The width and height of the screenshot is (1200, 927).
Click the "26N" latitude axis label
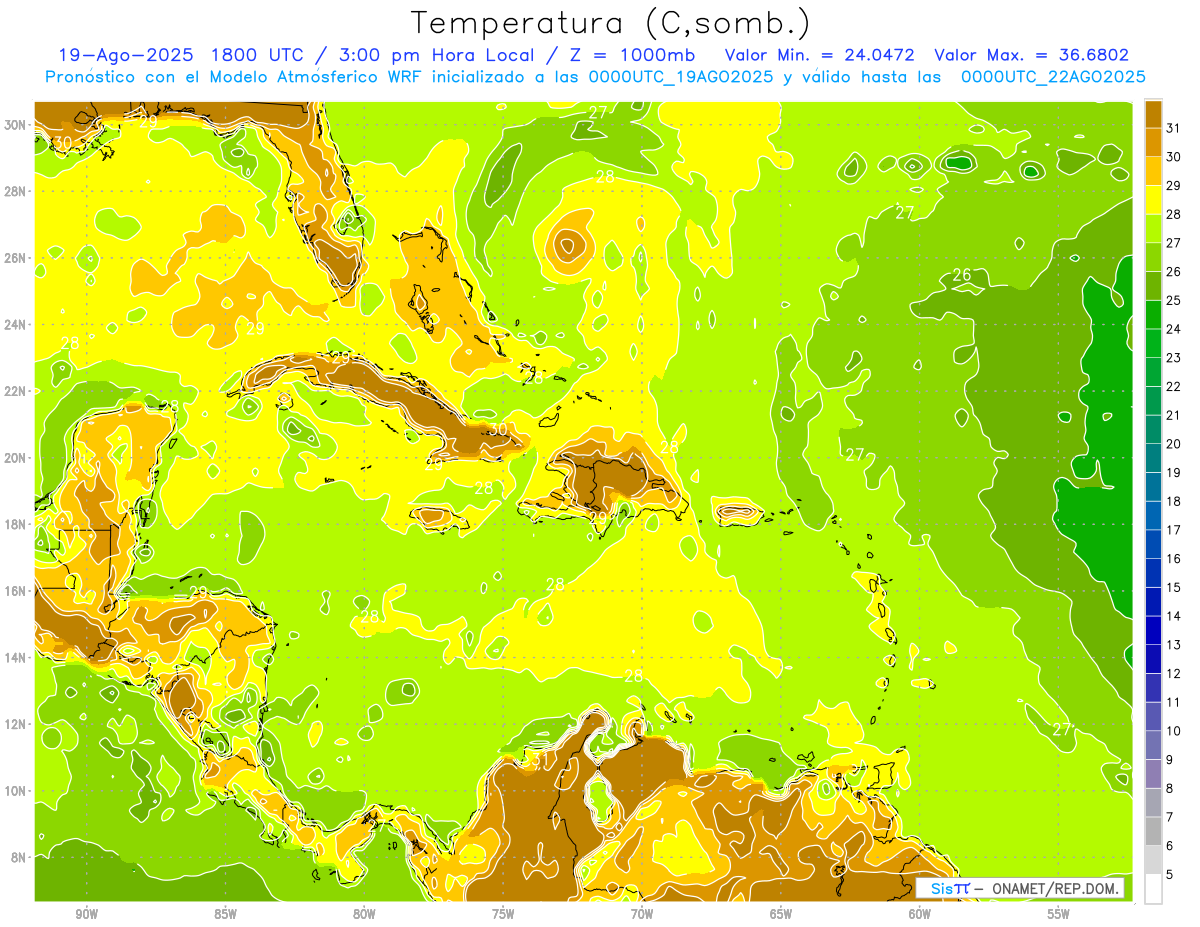[15, 258]
